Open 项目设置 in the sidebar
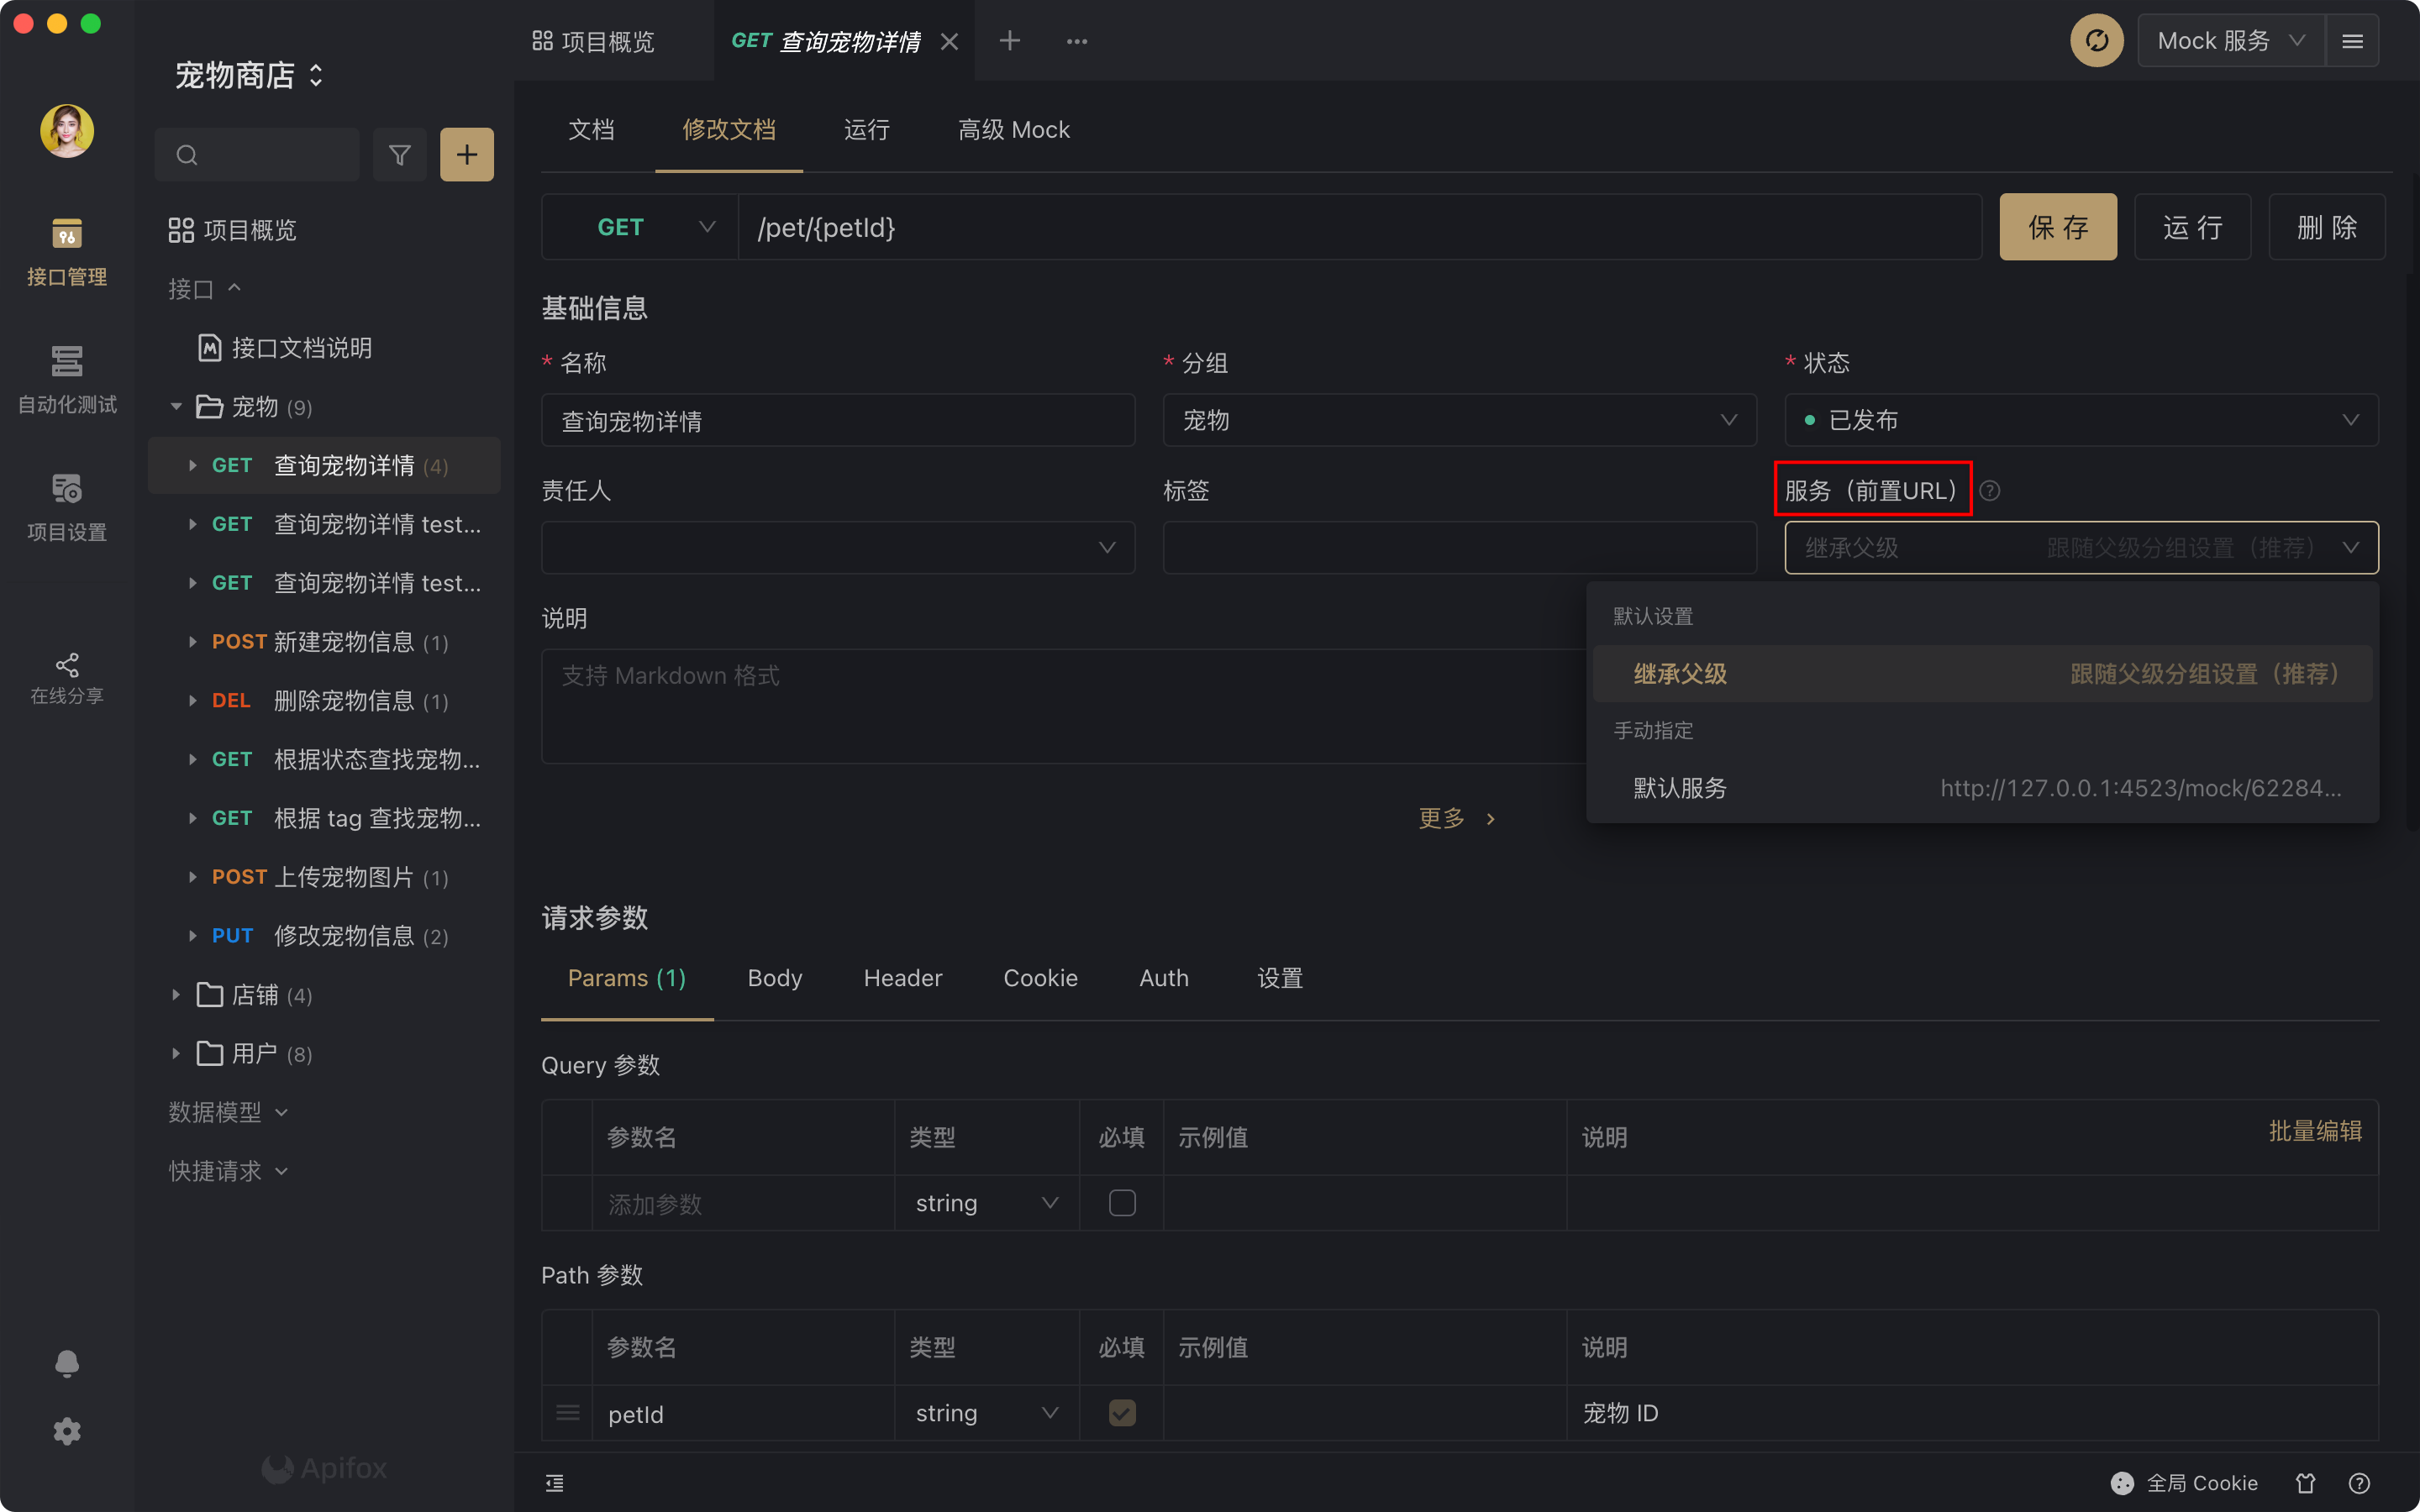The width and height of the screenshot is (2420, 1512). pos(67,506)
